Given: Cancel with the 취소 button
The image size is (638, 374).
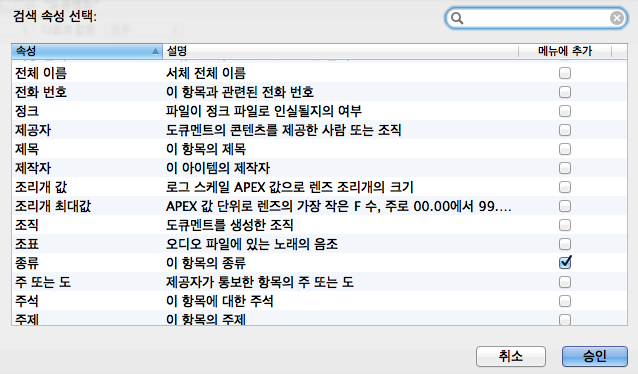Looking at the screenshot, I should (x=511, y=357).
